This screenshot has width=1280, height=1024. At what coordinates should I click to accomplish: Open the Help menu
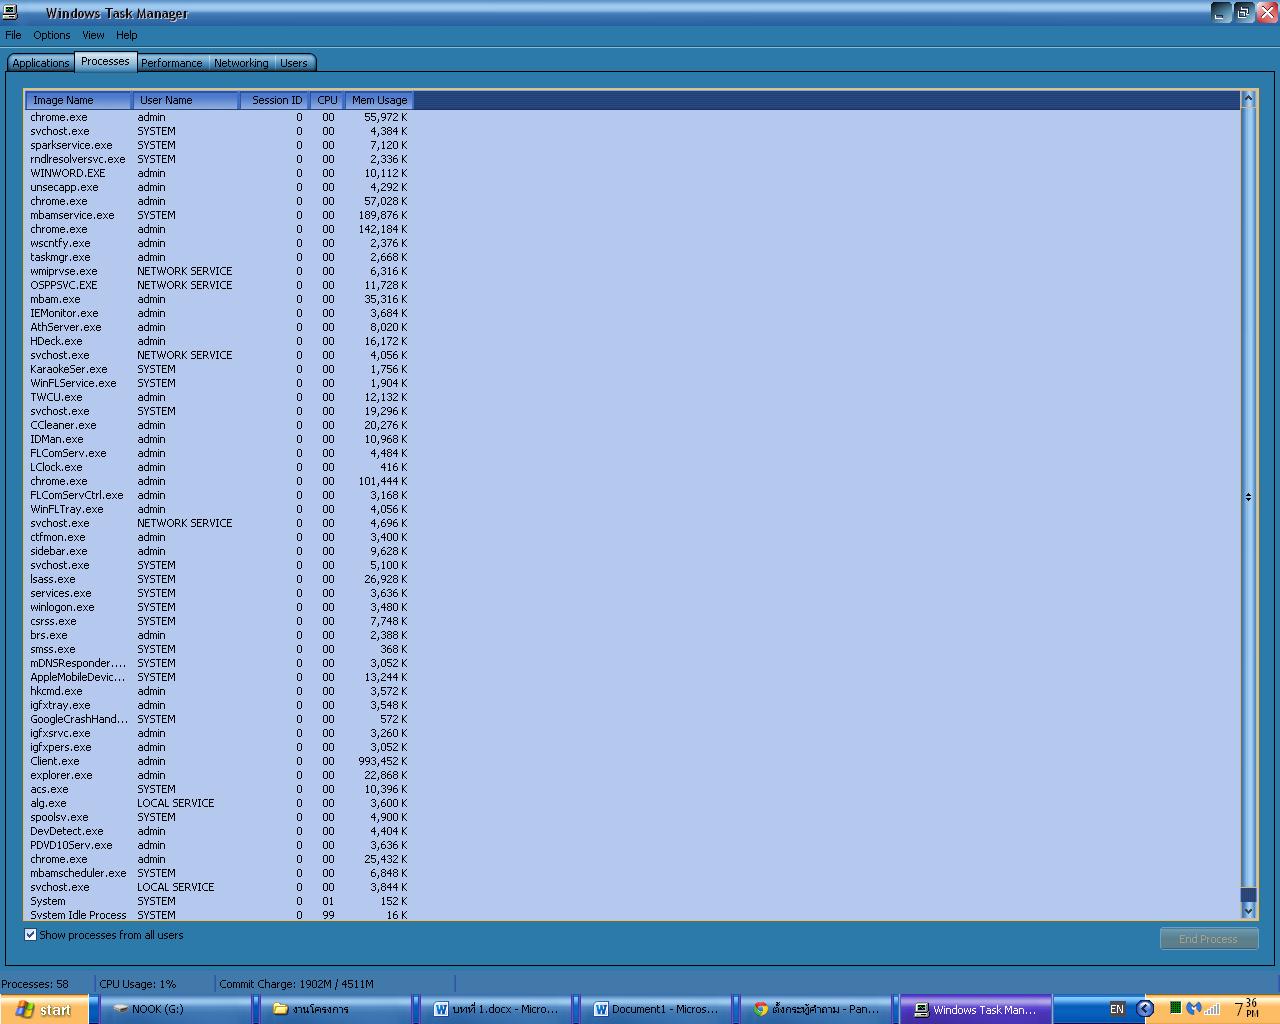[126, 35]
